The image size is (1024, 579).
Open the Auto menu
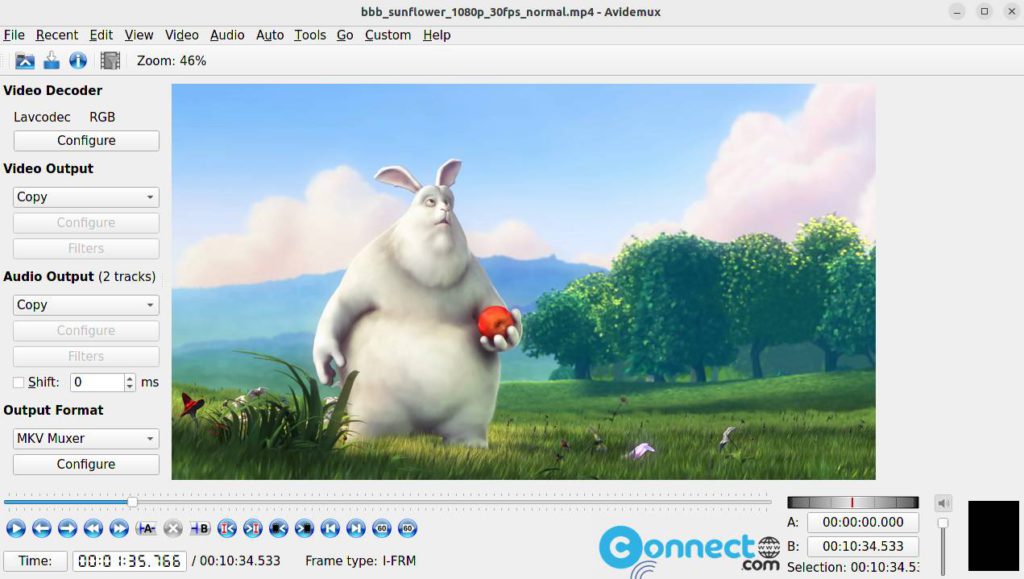point(269,35)
